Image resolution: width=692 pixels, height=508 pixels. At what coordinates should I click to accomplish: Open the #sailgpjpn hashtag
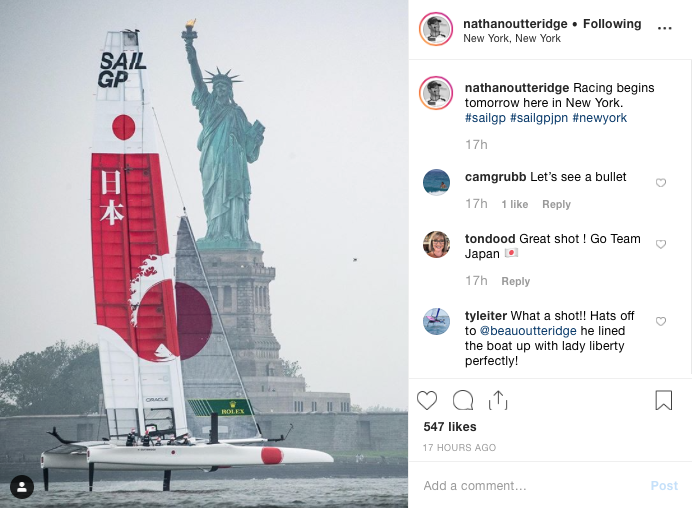pos(539,118)
